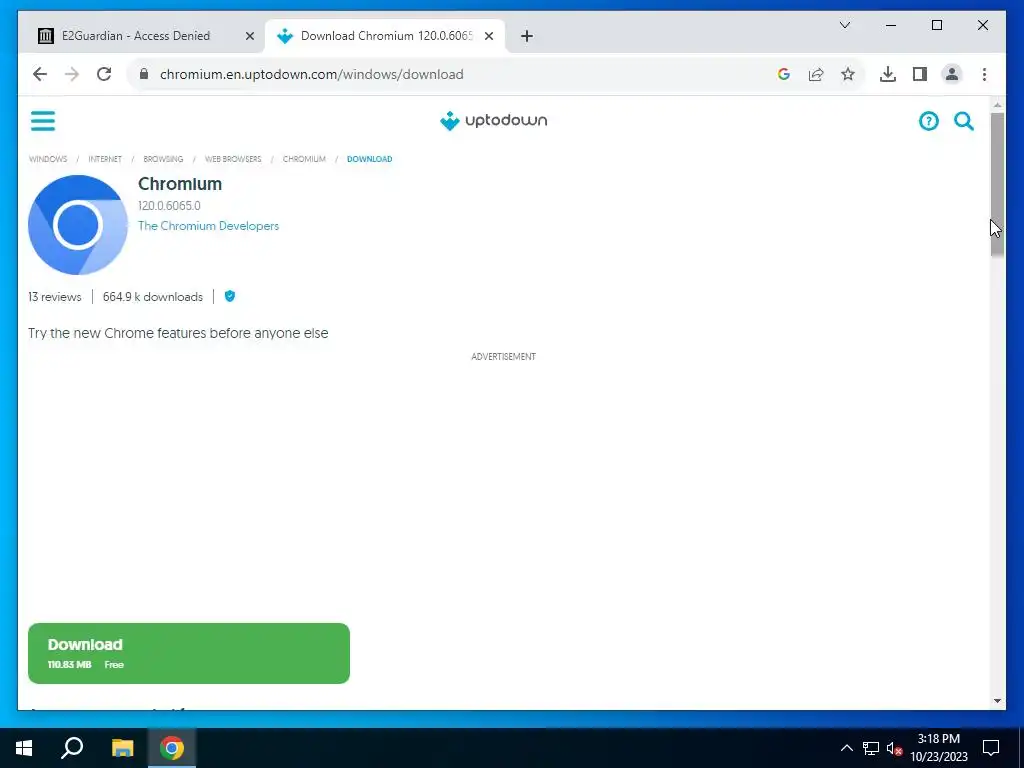Click the scrollbar down arrow

pyautogui.click(x=997, y=701)
